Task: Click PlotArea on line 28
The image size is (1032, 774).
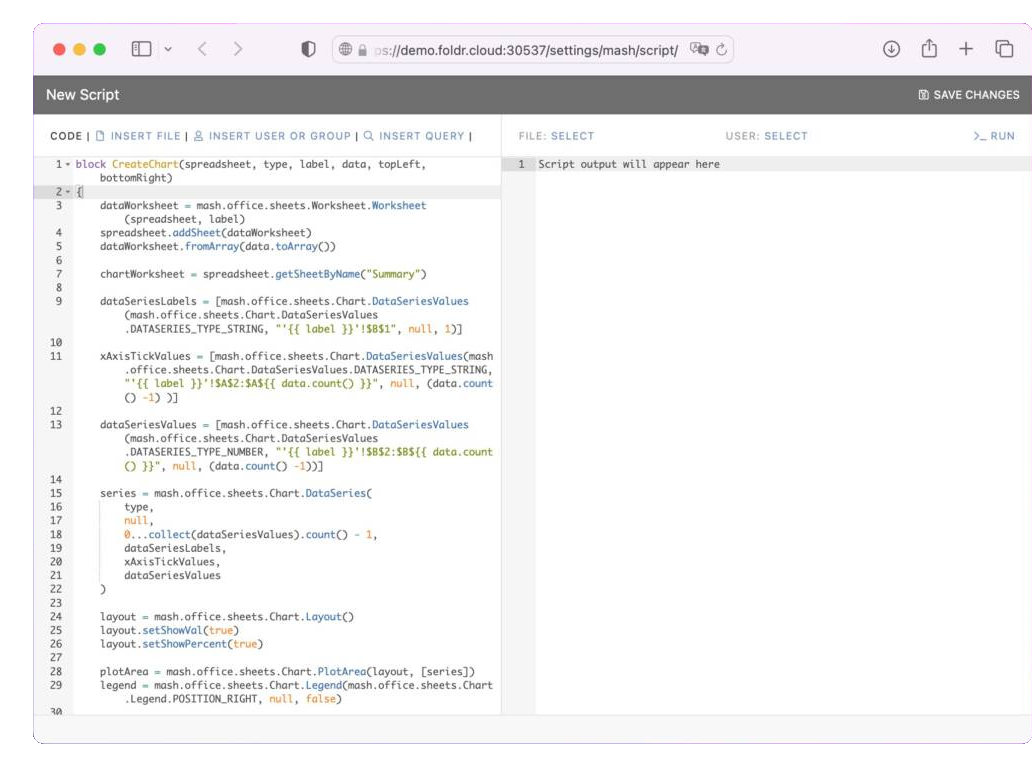Action: [342, 671]
